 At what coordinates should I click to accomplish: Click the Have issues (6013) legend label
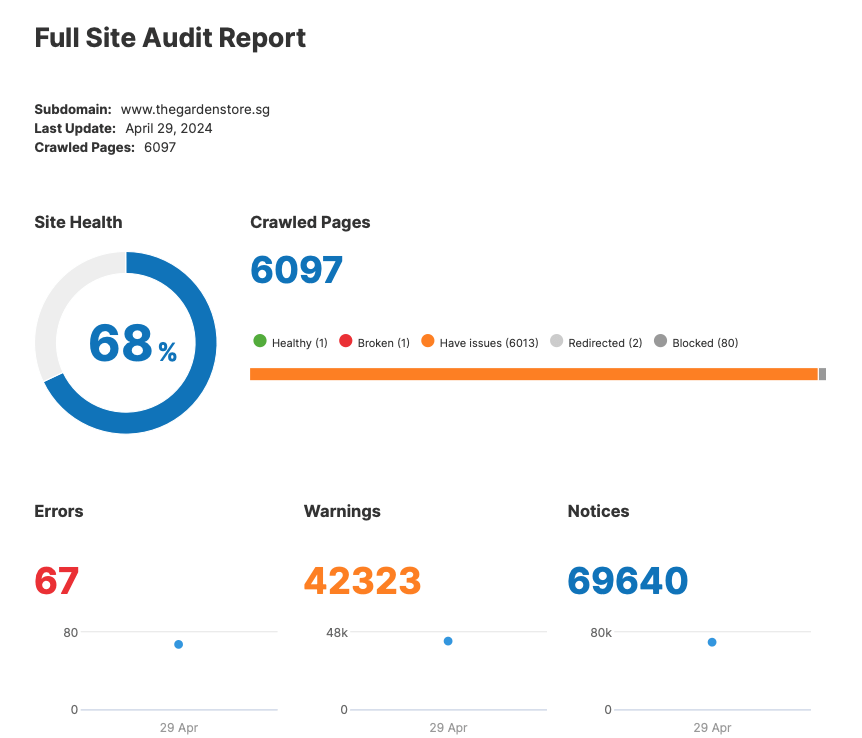489,343
